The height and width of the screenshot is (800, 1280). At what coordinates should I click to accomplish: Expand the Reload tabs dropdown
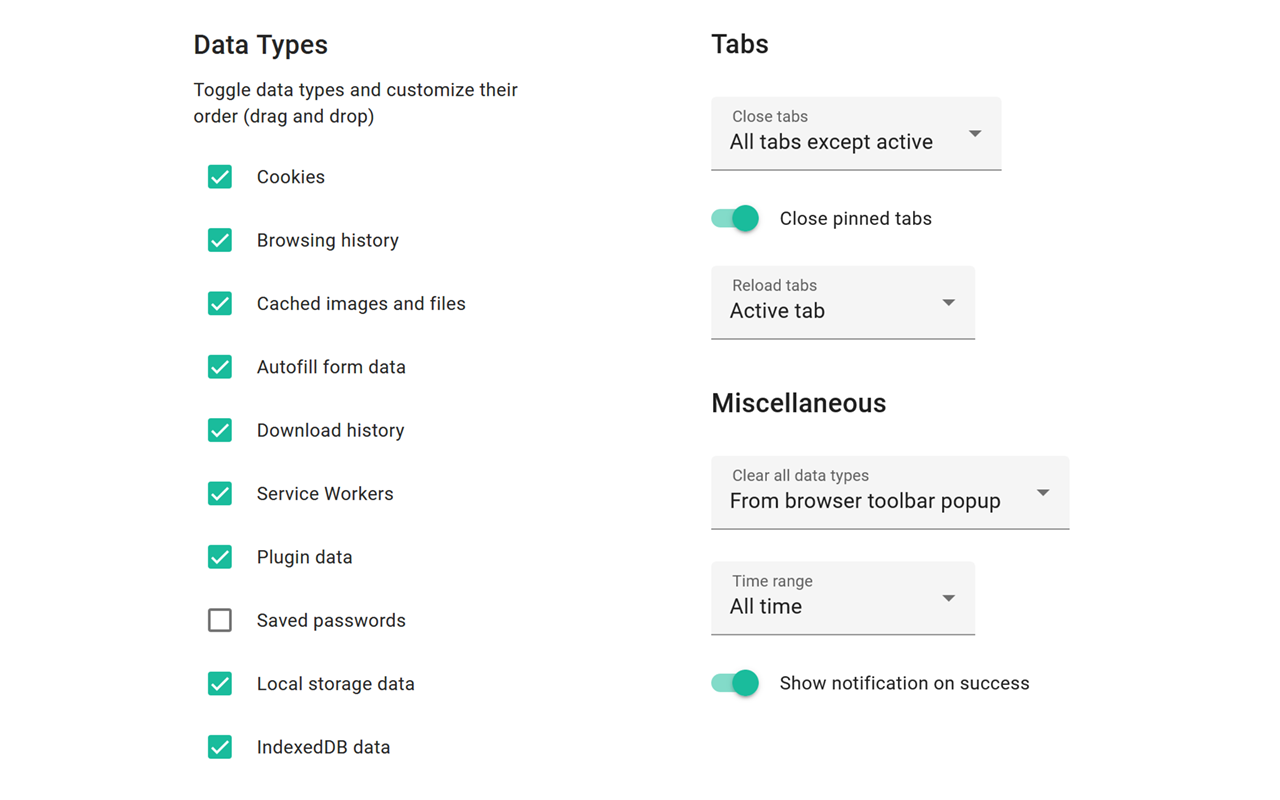coord(842,303)
